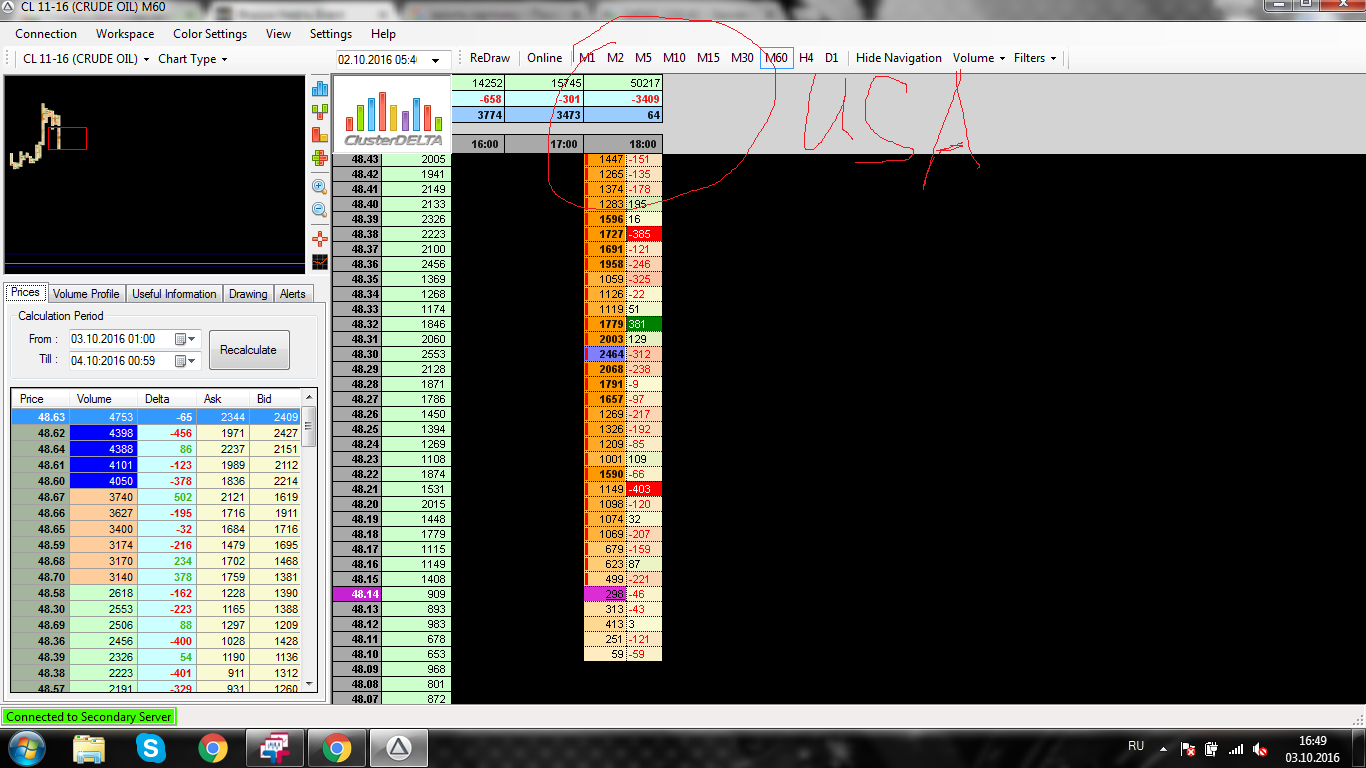The image size is (1366, 768).
Task: Switch to M1 timeframe
Action: coord(587,58)
